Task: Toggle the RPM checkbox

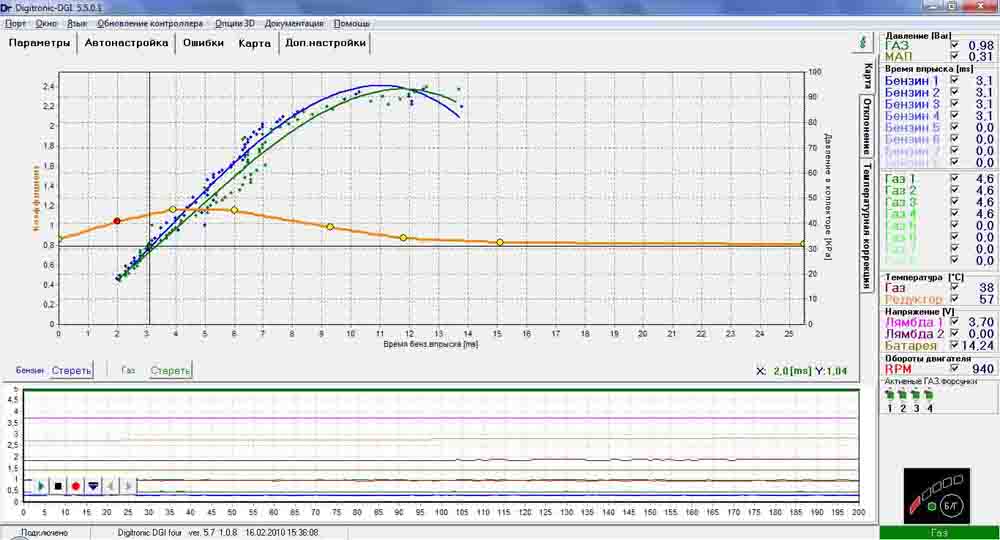Action: (956, 369)
